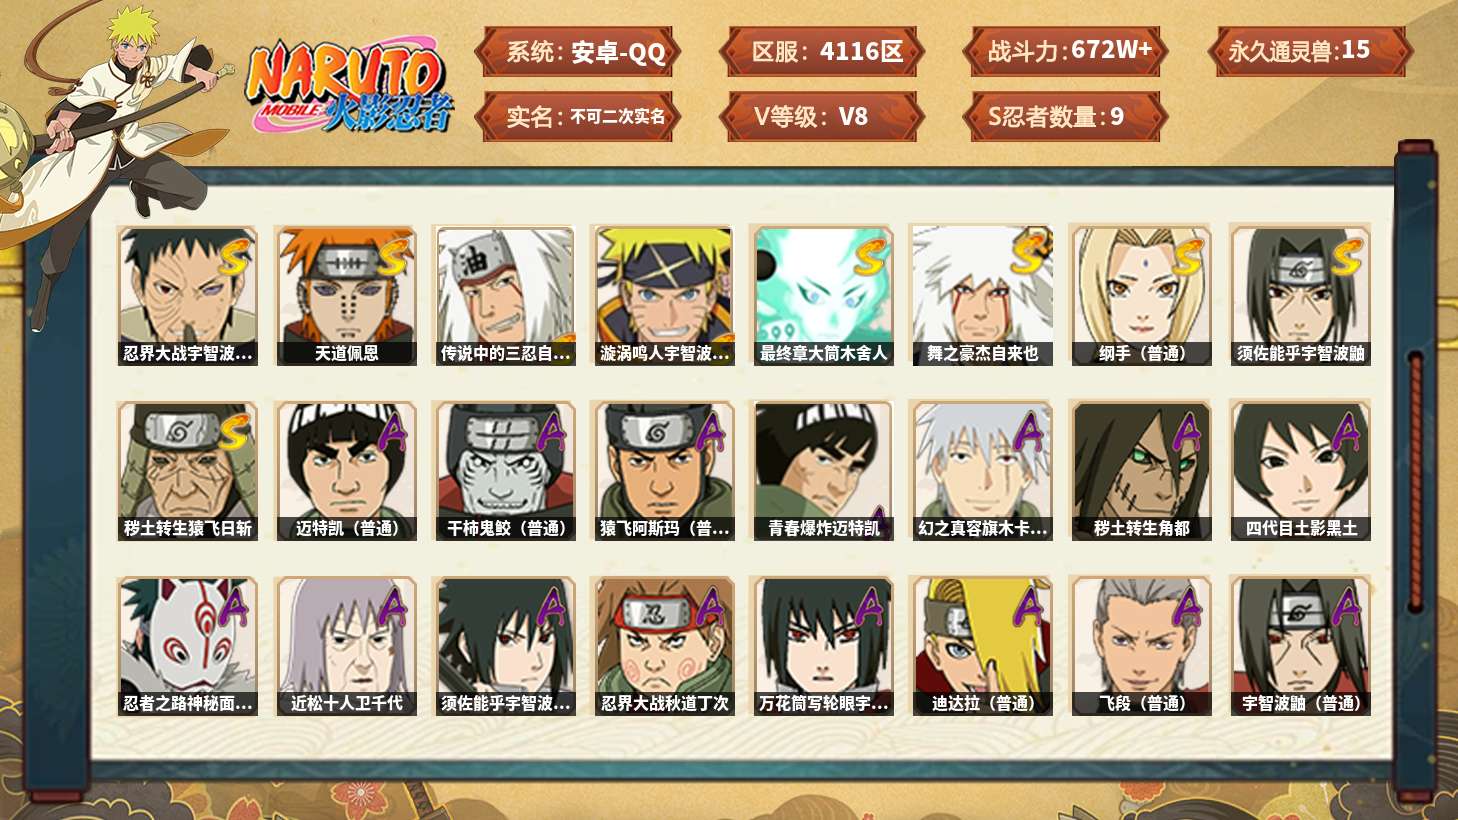Click the Naruto Mobile 火影忍者 logo

(349, 88)
